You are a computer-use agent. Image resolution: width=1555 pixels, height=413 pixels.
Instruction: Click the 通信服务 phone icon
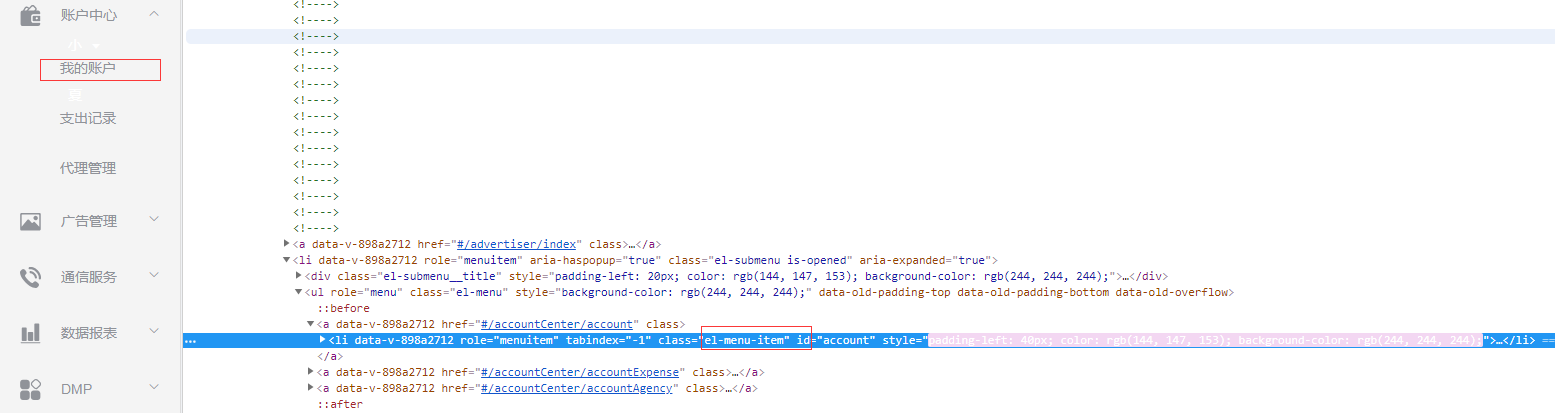pyautogui.click(x=30, y=277)
